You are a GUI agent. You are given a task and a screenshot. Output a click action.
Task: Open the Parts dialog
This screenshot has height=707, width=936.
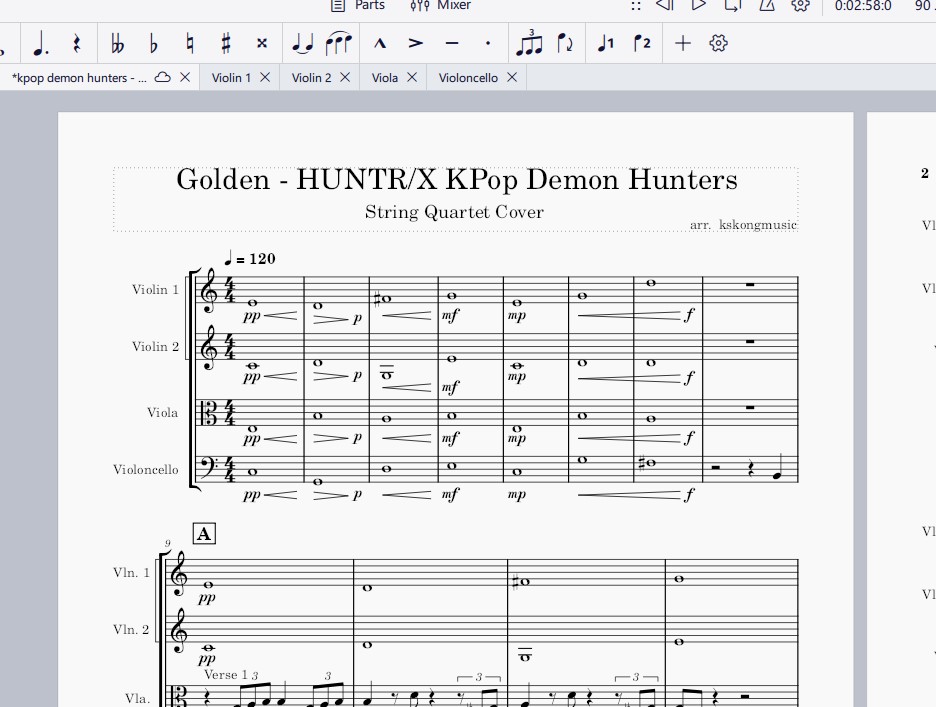tap(358, 5)
